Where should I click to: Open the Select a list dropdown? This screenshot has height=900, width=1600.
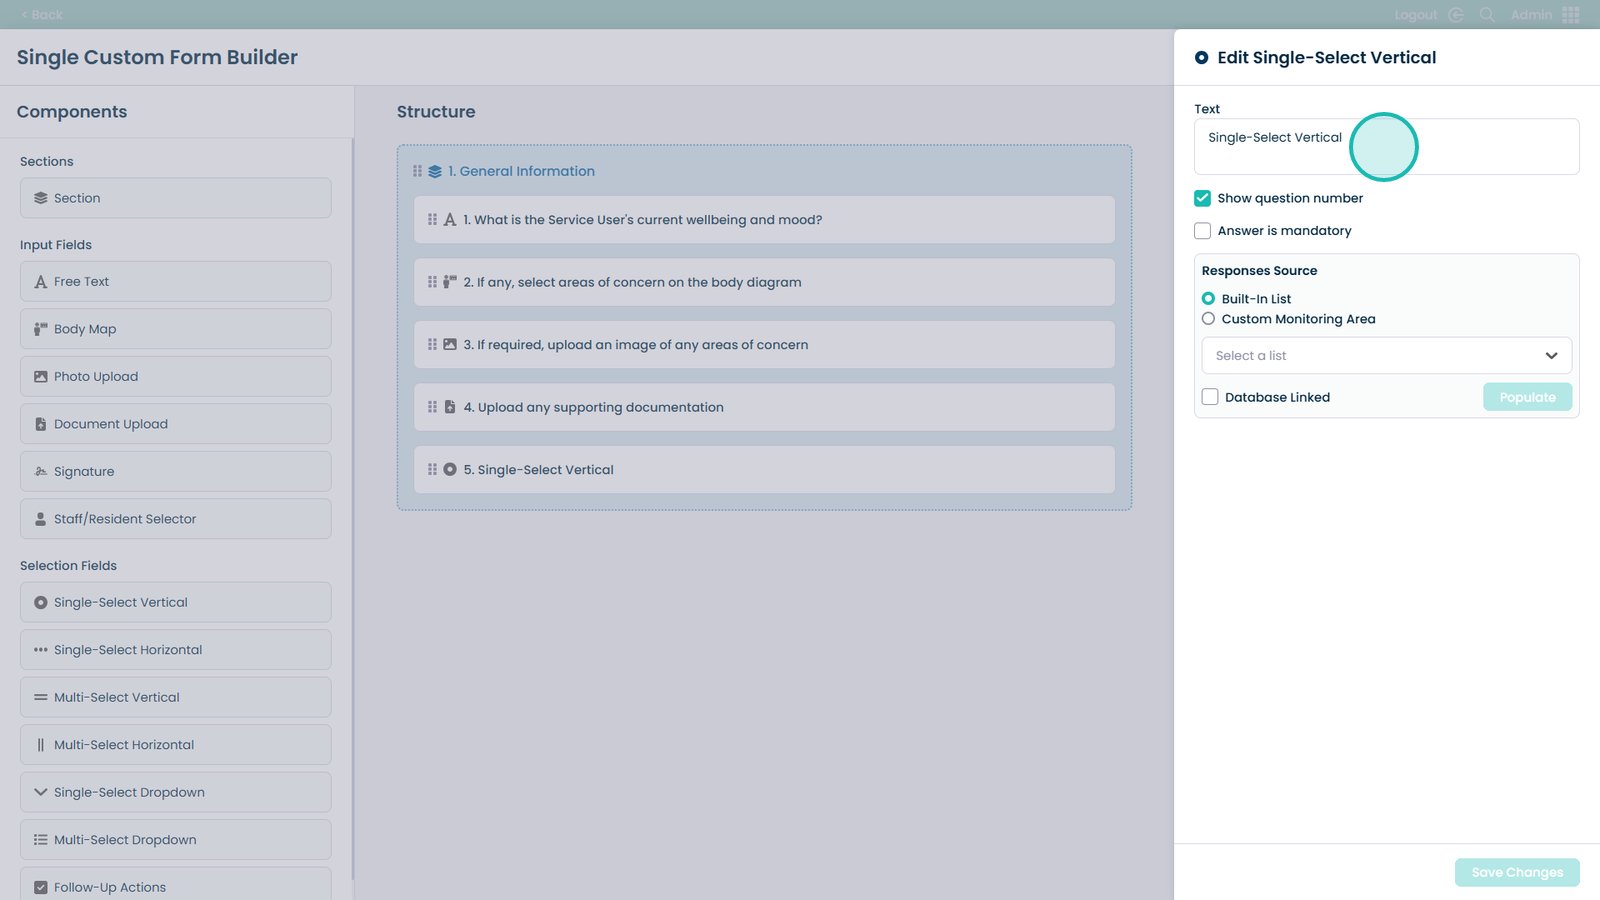pyautogui.click(x=1386, y=356)
